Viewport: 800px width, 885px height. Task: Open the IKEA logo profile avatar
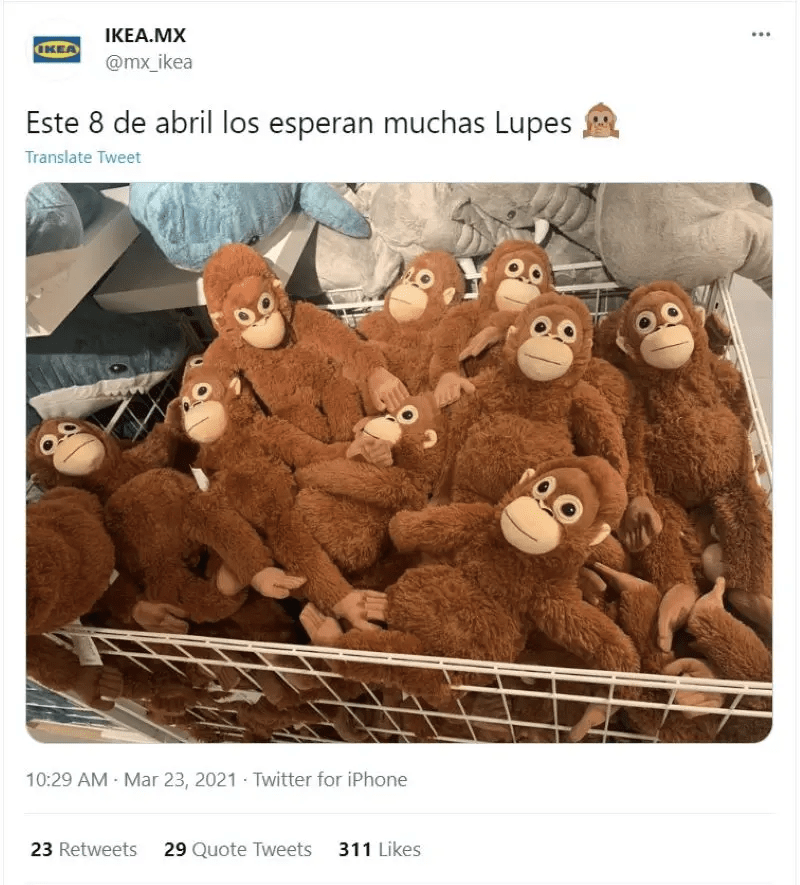tap(56, 50)
